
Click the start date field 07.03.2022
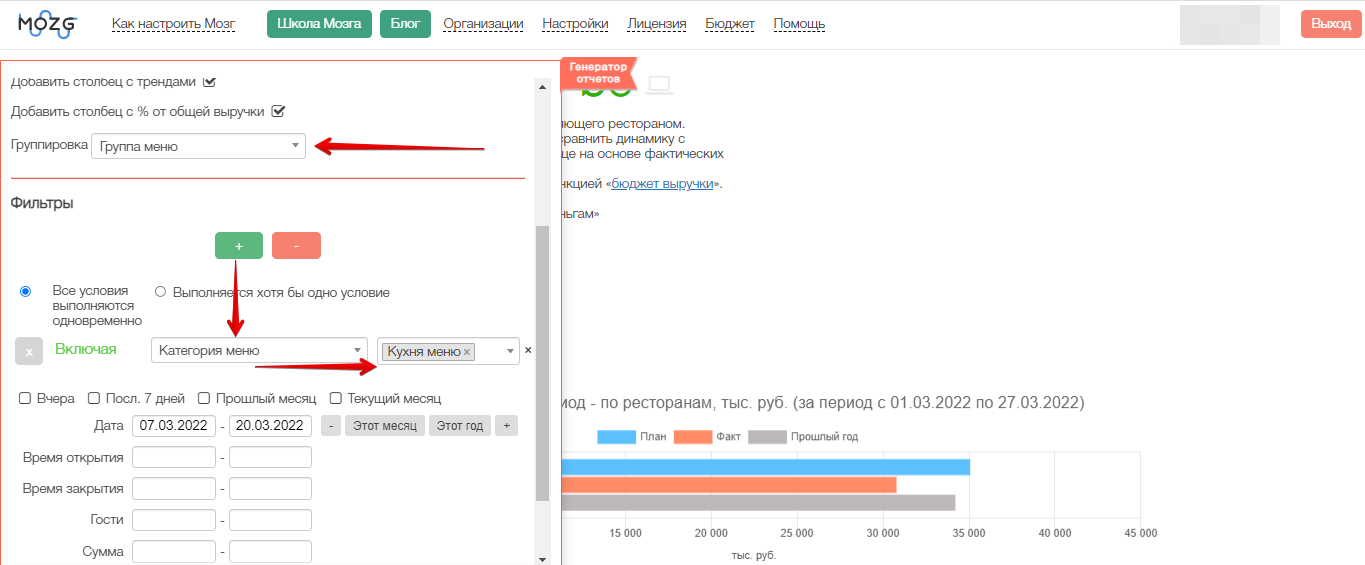[x=173, y=426]
